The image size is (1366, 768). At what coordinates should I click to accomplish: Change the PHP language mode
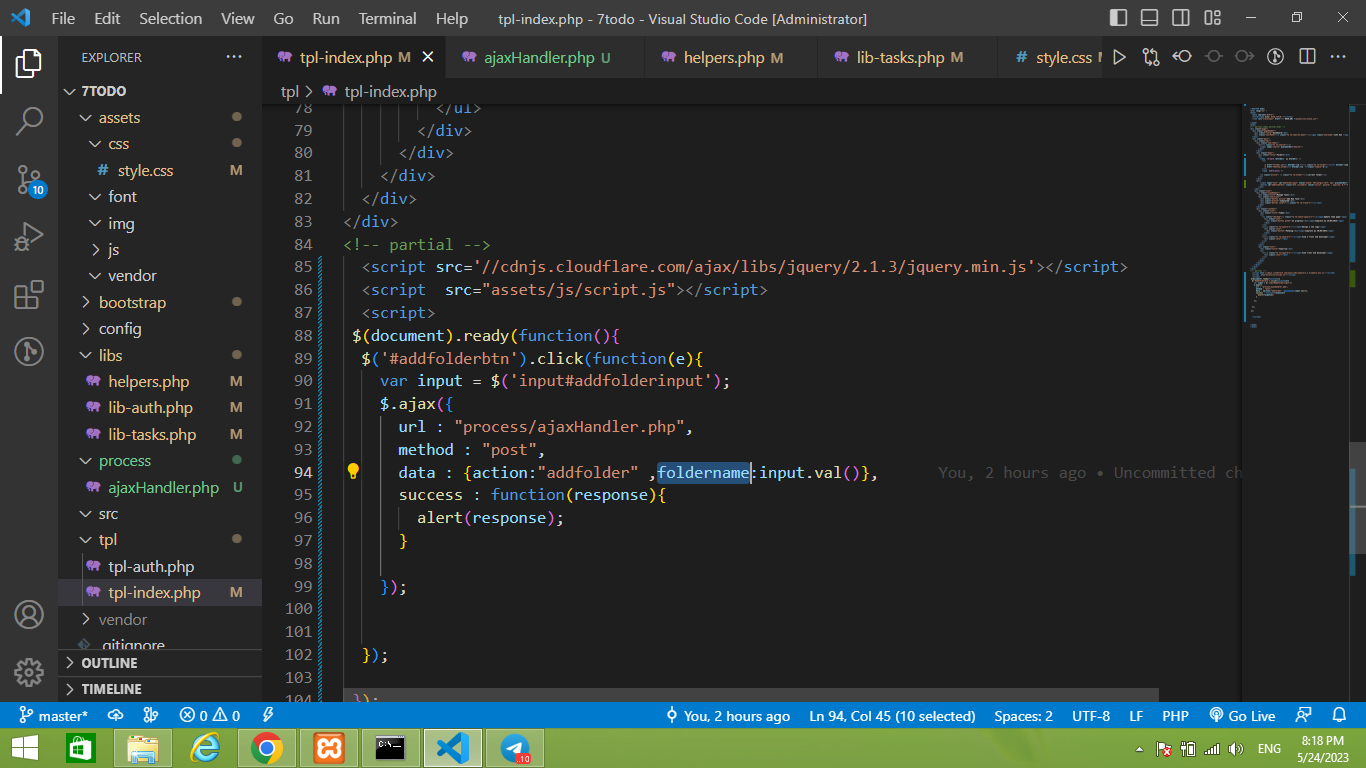[1175, 715]
